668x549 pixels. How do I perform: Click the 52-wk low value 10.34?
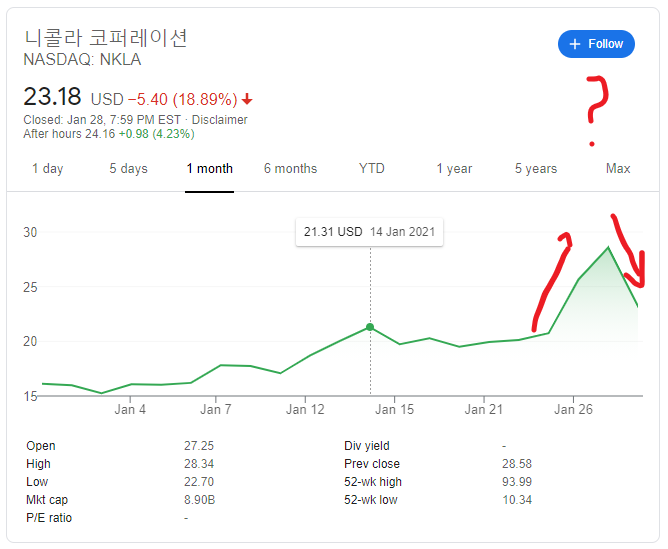point(517,500)
